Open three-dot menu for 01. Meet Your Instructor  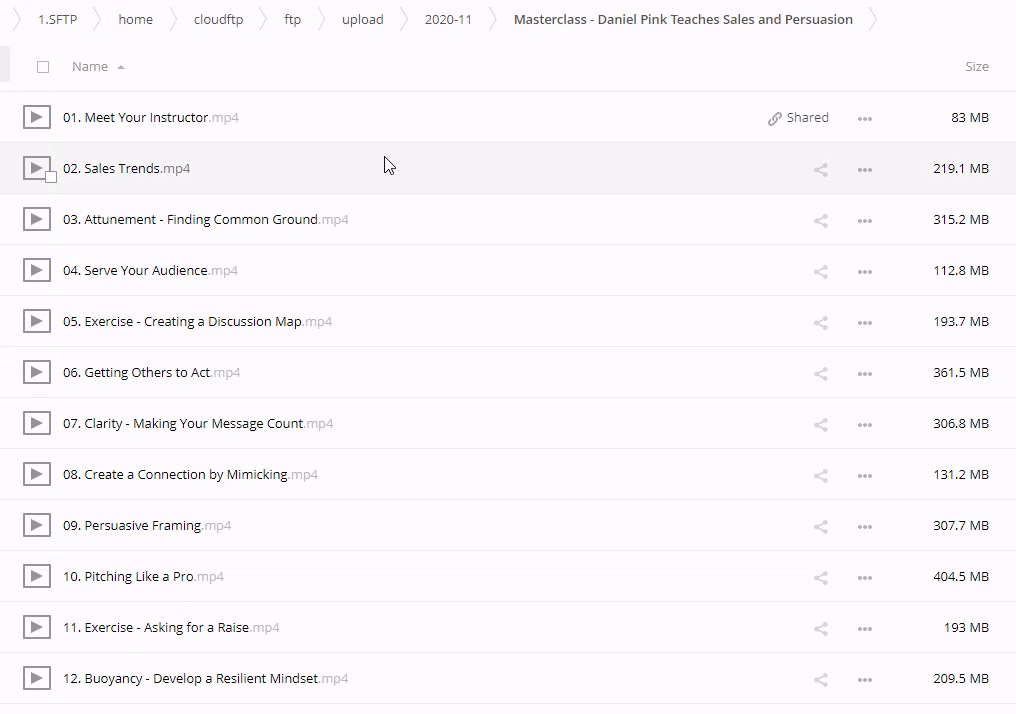point(865,118)
